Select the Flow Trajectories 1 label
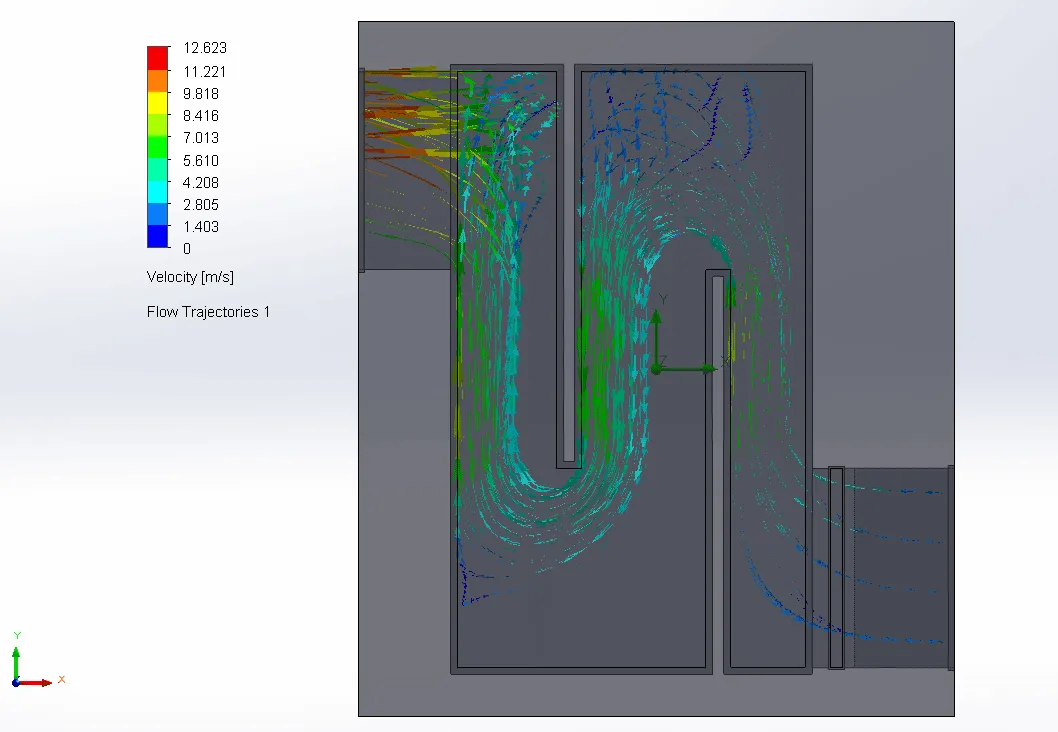Viewport: 1058px width, 732px height. (x=208, y=312)
